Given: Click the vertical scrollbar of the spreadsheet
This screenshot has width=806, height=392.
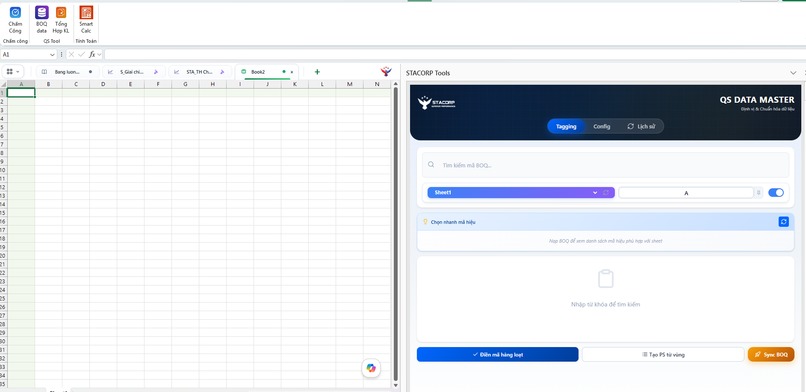Looking at the screenshot, I should click(x=395, y=234).
